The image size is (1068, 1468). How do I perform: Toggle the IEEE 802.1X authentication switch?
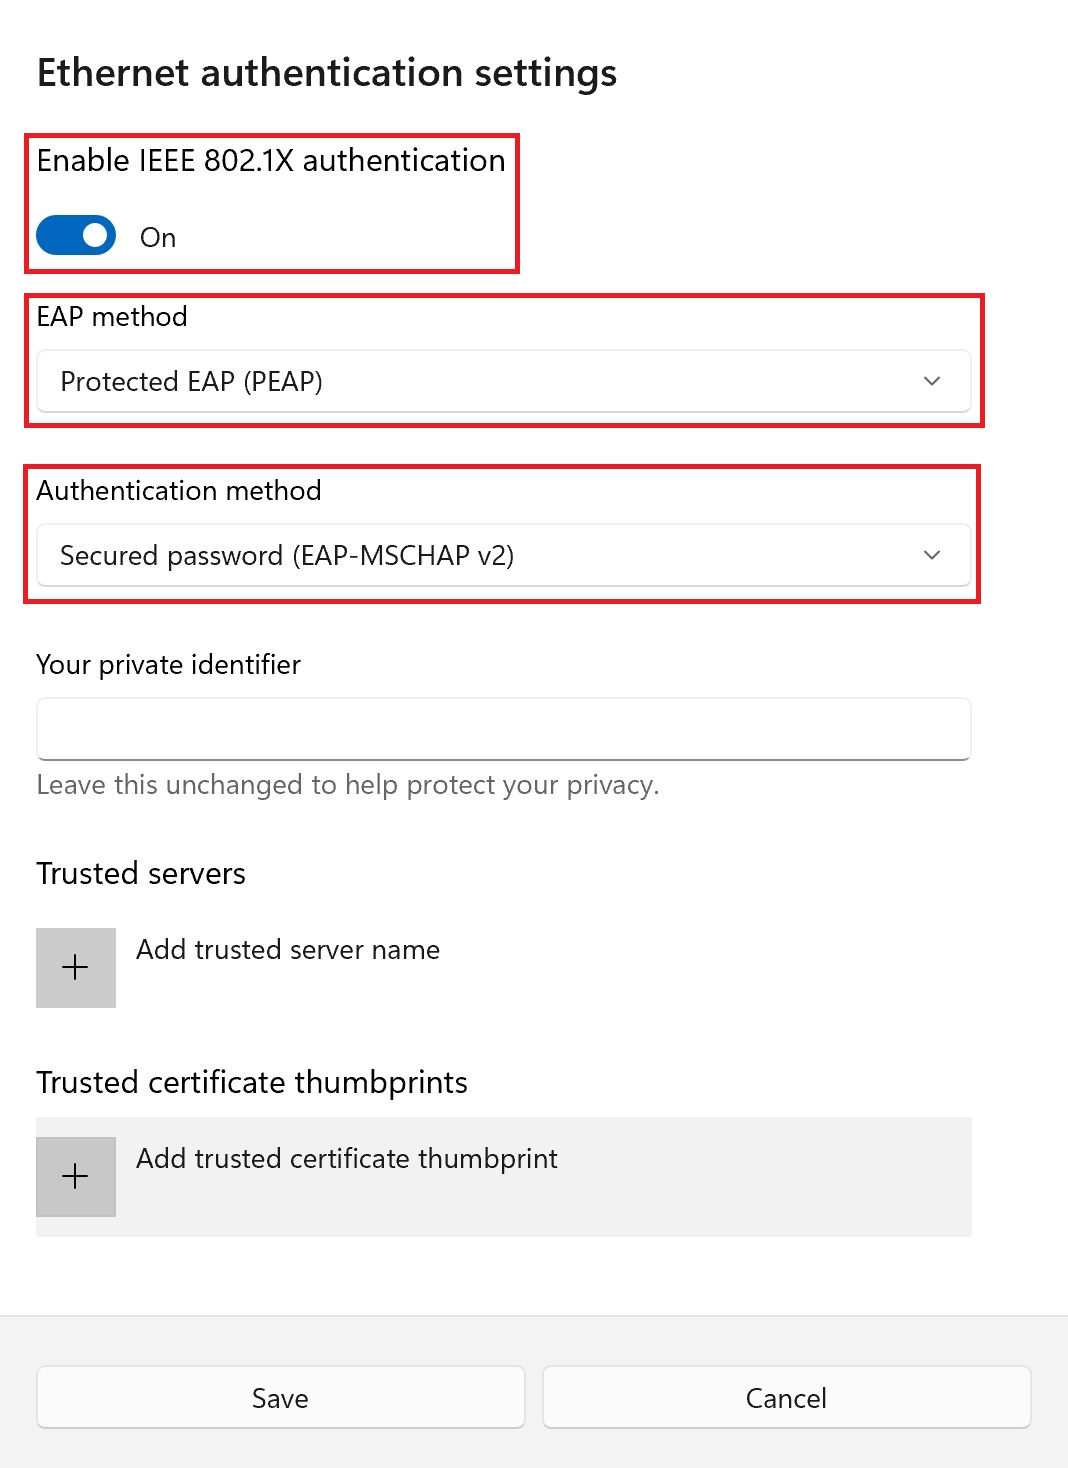pyautogui.click(x=76, y=236)
